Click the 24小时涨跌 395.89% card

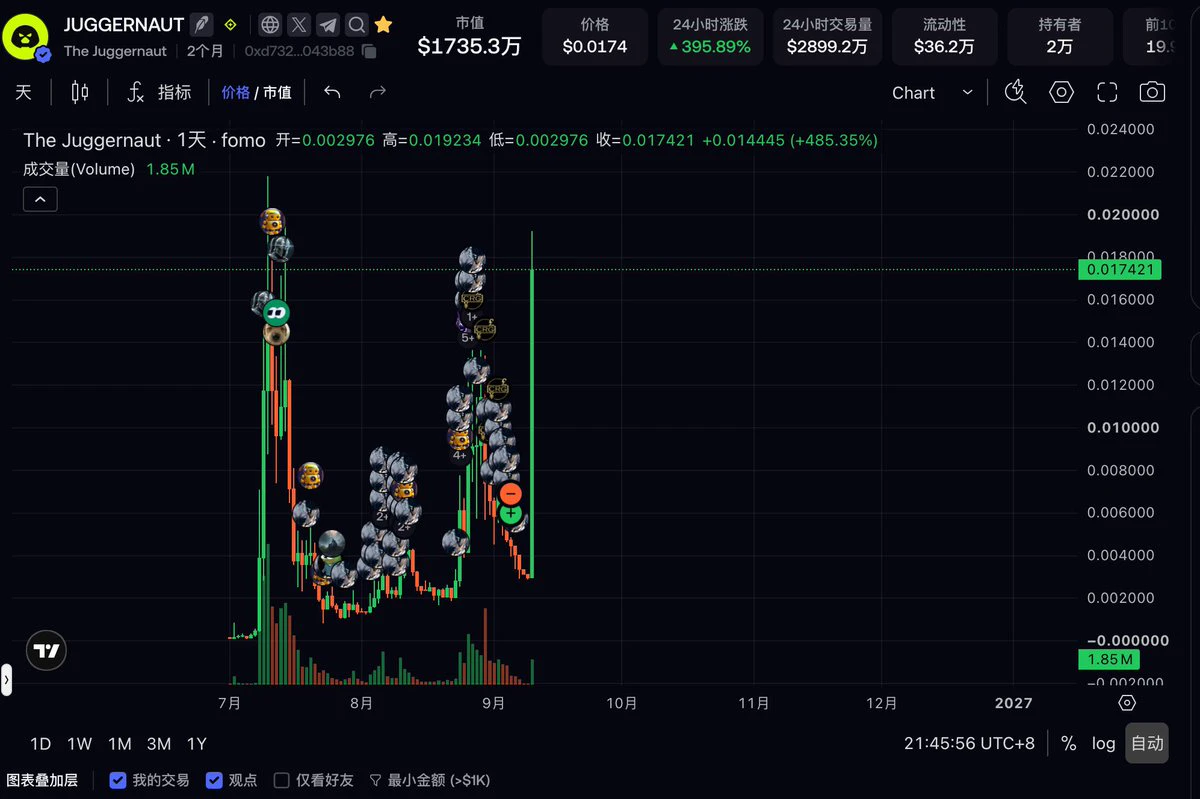click(710, 36)
